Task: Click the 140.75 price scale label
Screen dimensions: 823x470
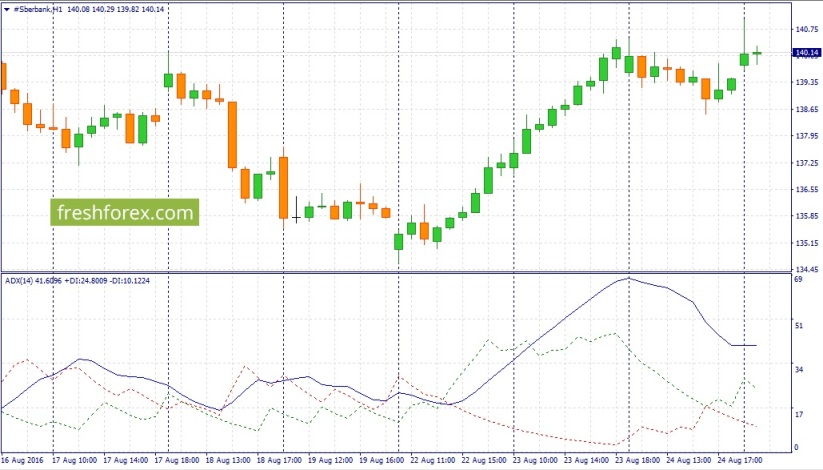Action: tap(807, 29)
